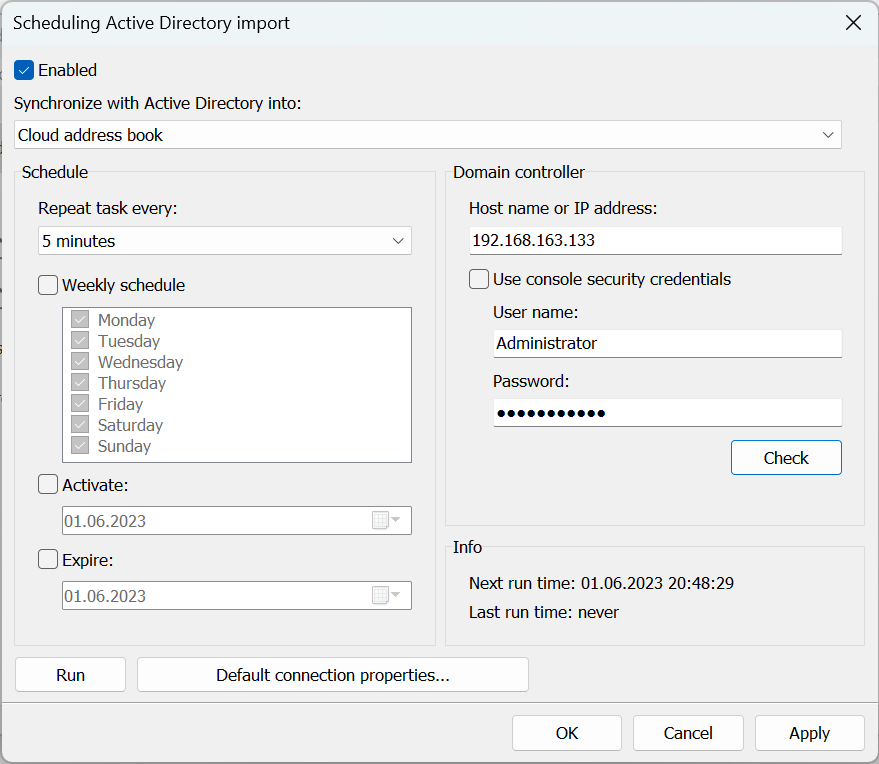Viewport: 879px width, 764px height.
Task: Click the Cancel button
Action: coord(688,733)
